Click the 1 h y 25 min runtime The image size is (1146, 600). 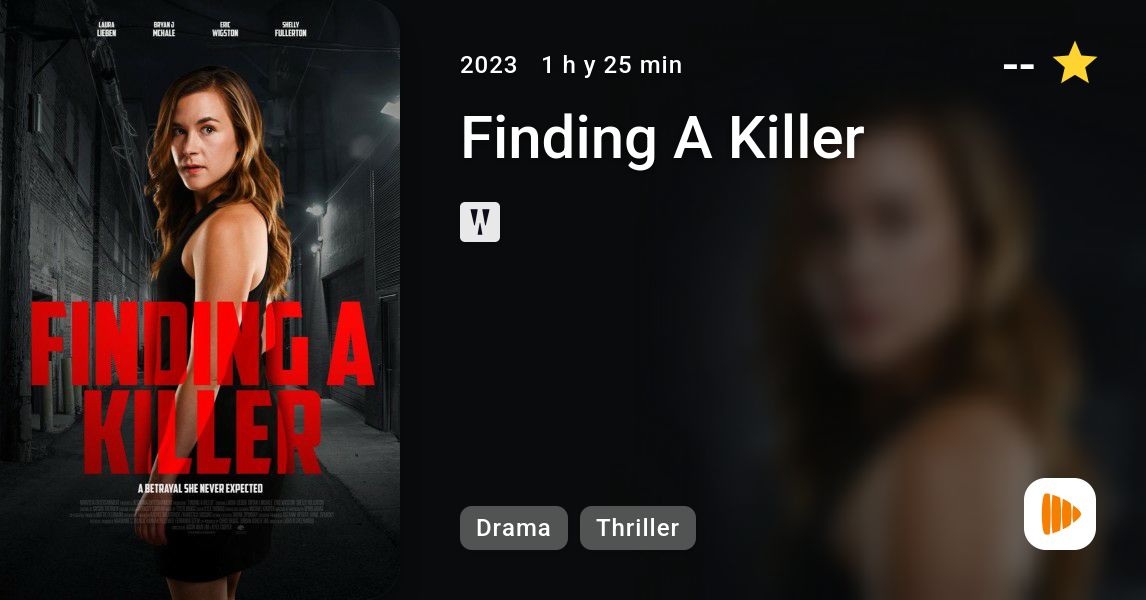612,65
